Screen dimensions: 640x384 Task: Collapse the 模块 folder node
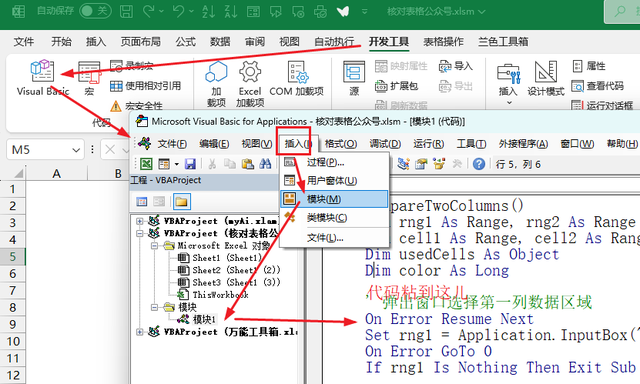(155, 307)
